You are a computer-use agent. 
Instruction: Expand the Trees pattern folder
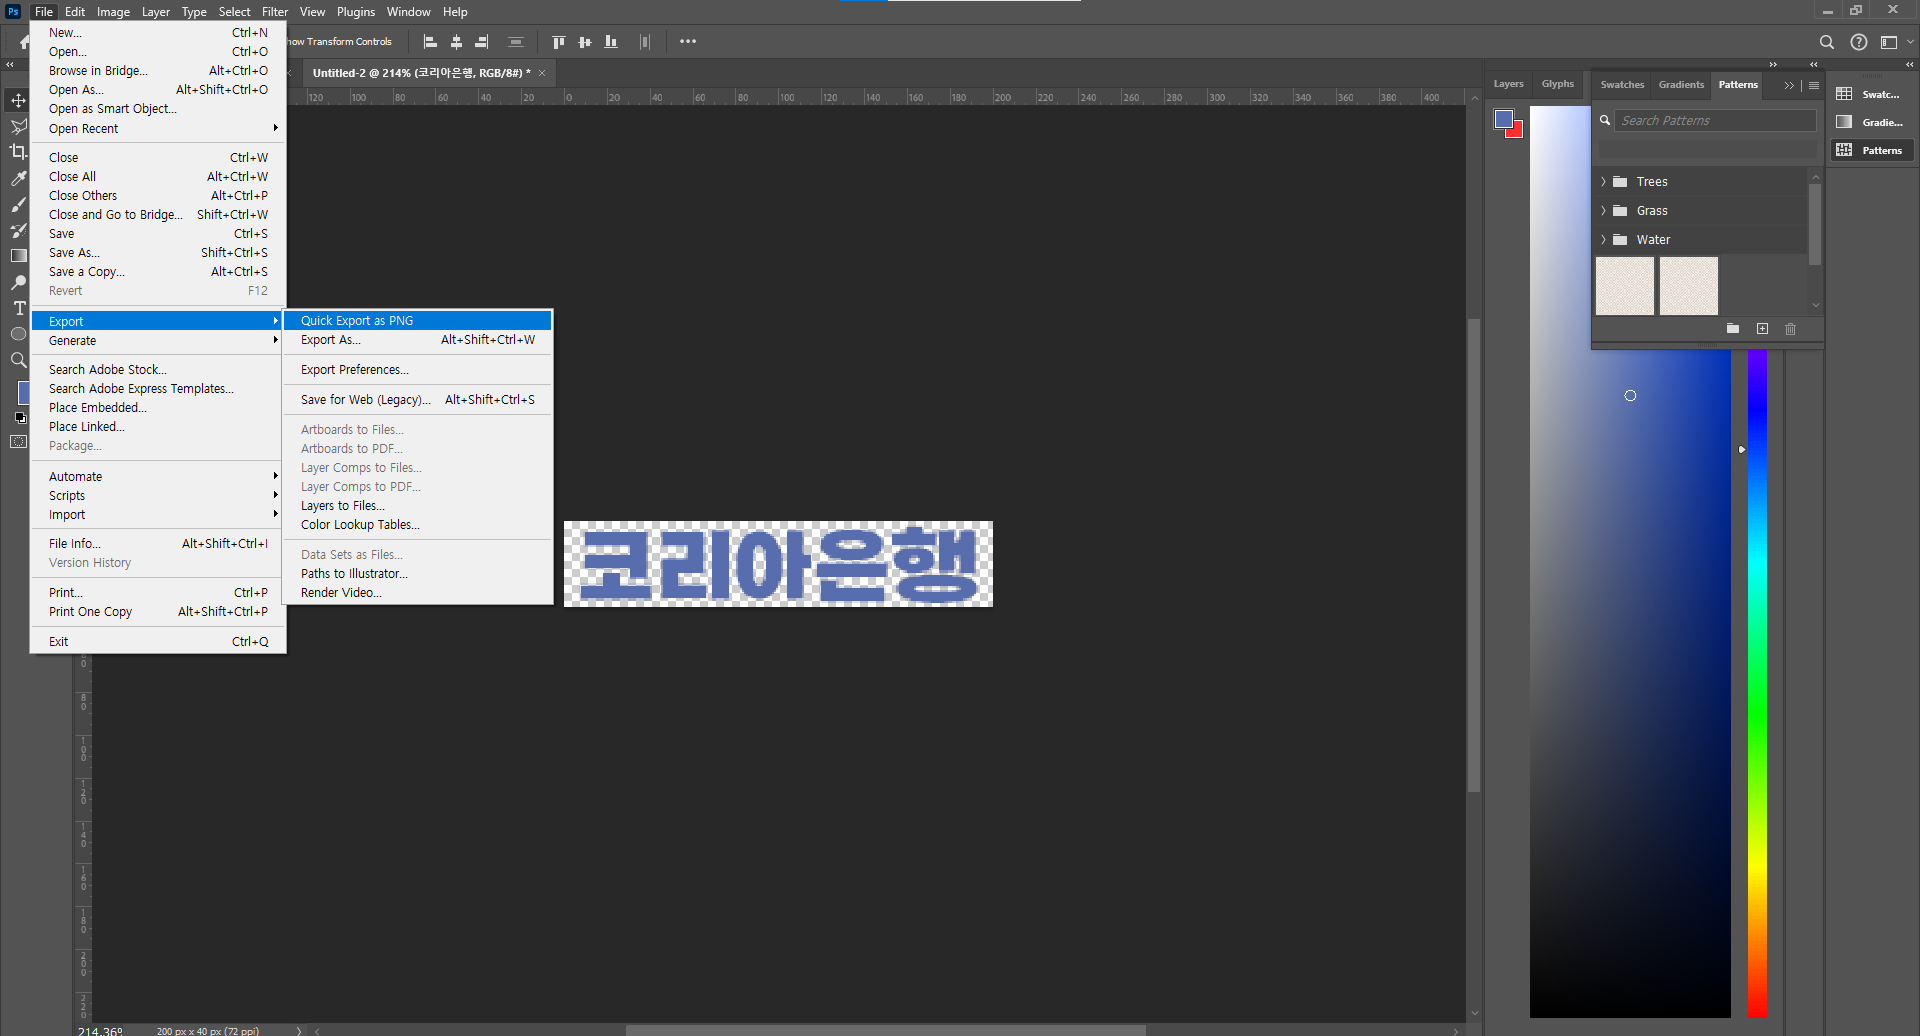[x=1604, y=182]
